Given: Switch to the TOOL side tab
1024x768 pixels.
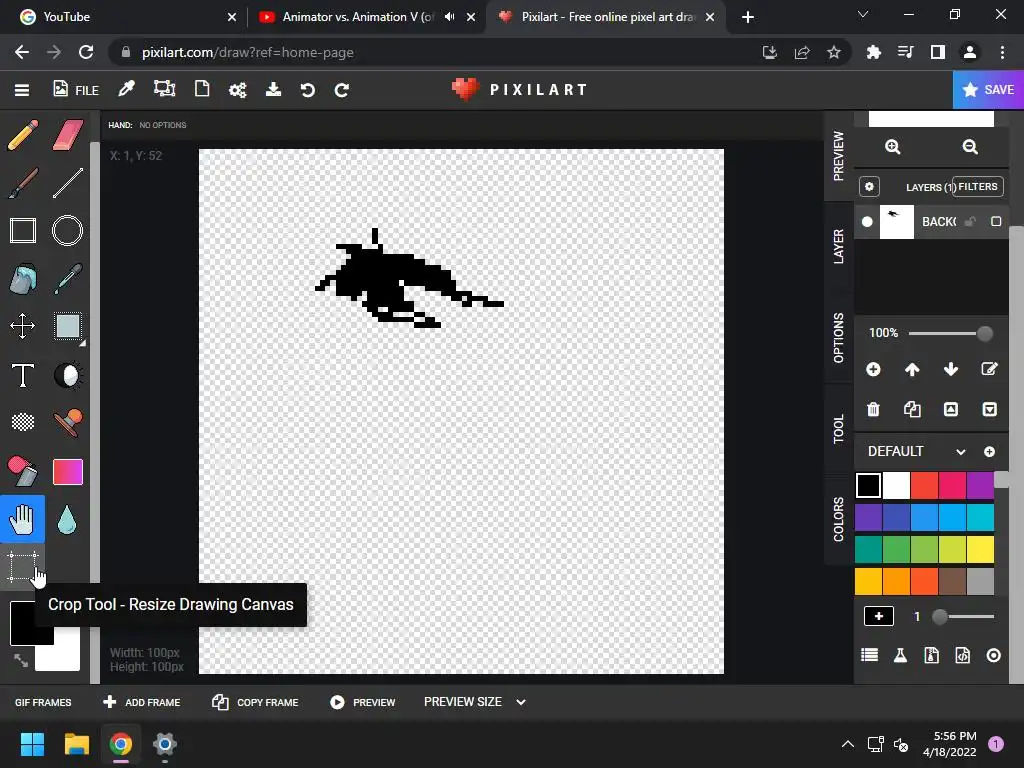Looking at the screenshot, I should 839,429.
